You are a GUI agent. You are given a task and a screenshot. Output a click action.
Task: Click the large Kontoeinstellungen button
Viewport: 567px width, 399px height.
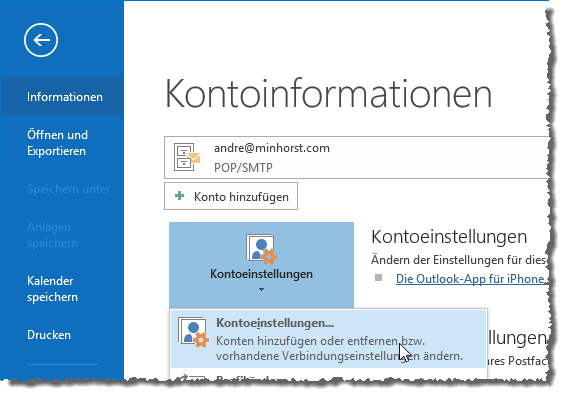(x=261, y=265)
